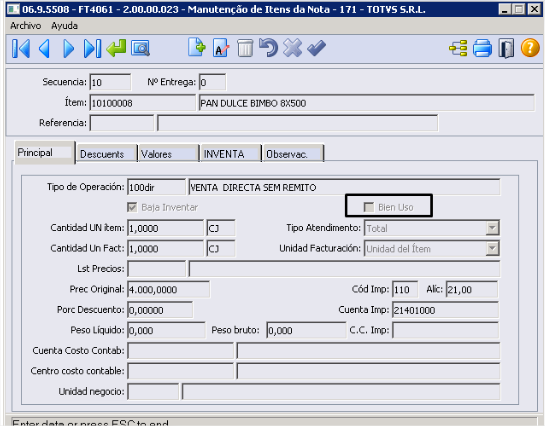Click the Referencia code field
545x426 pixels.
click(x=122, y=123)
